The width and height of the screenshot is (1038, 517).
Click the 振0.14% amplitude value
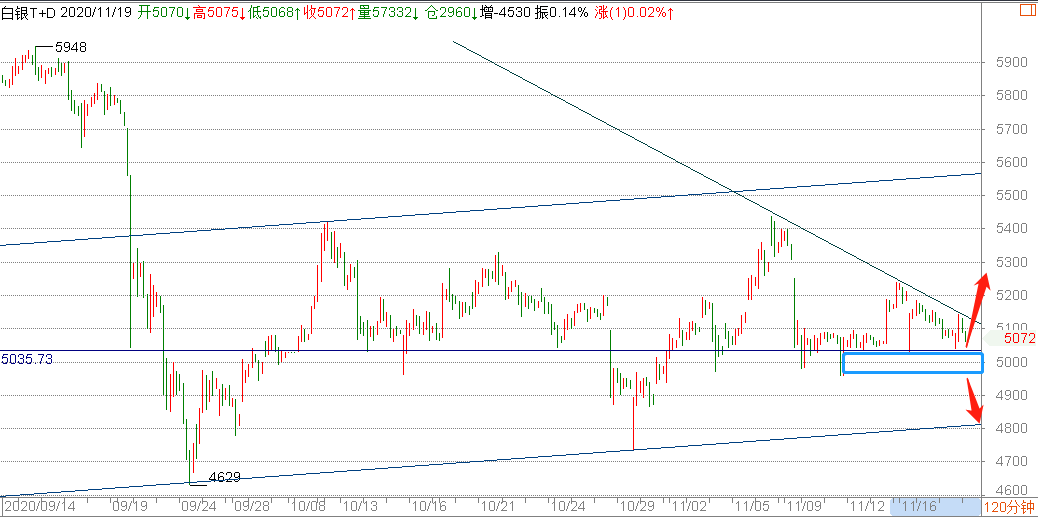coord(562,12)
